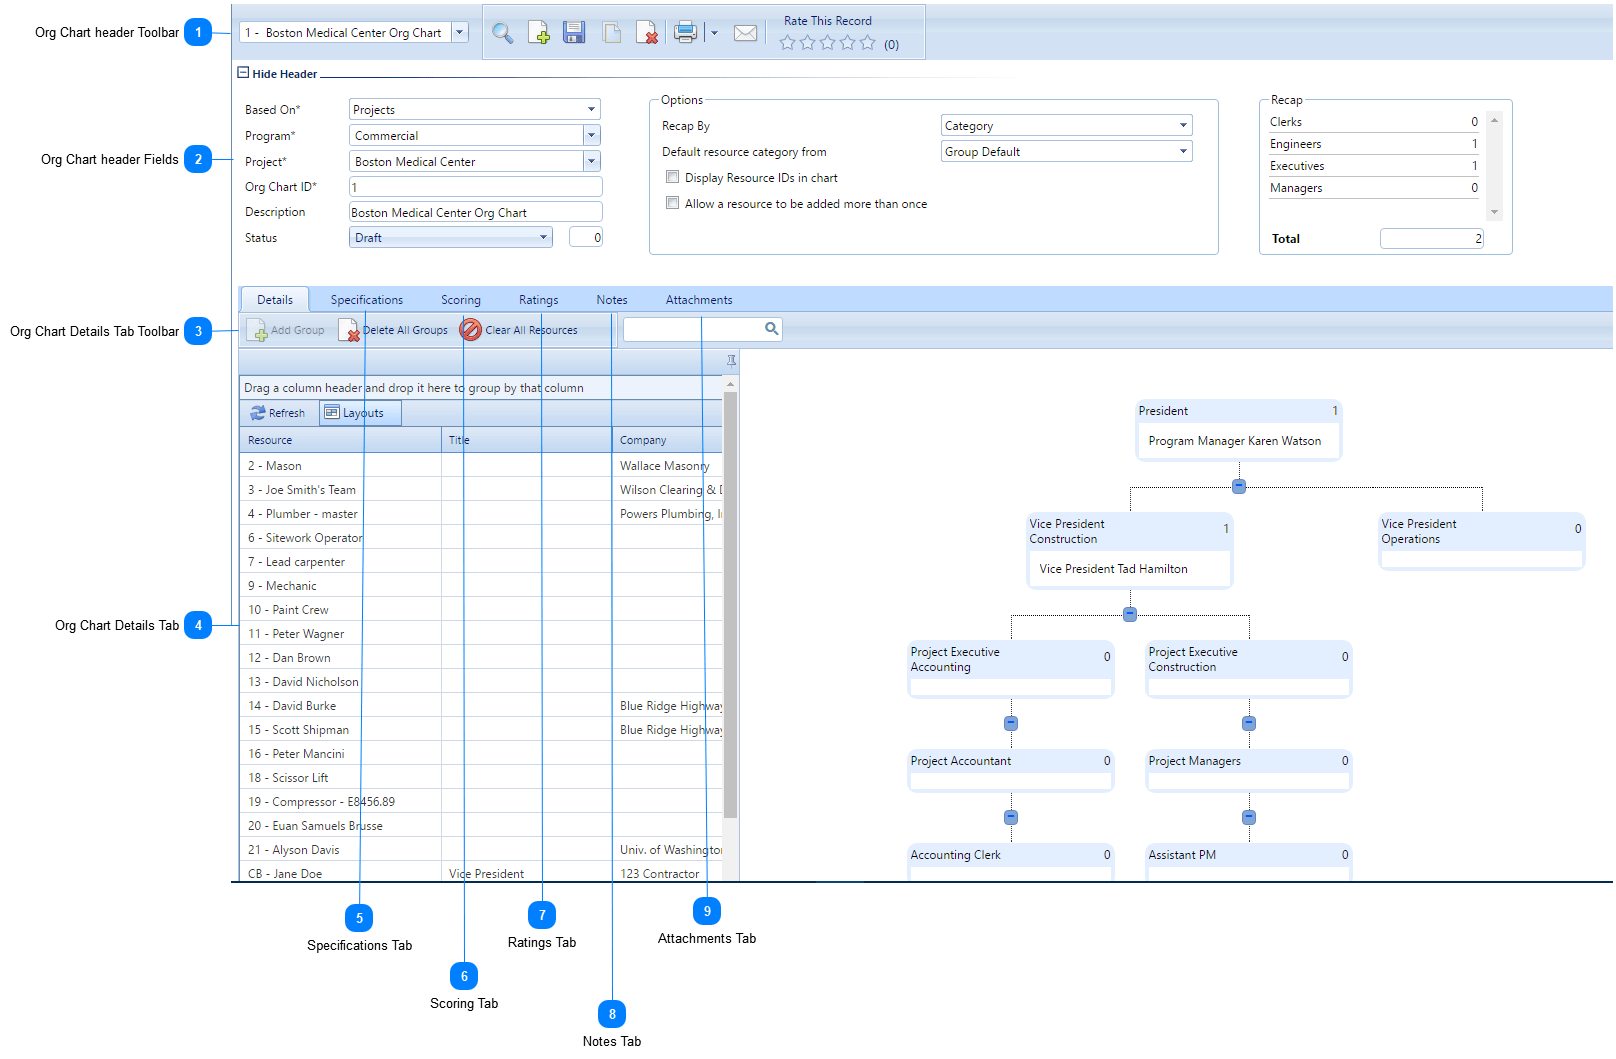Collapse the node under Project Executive Accounting
This screenshot has height=1059, width=1616.
(1011, 723)
